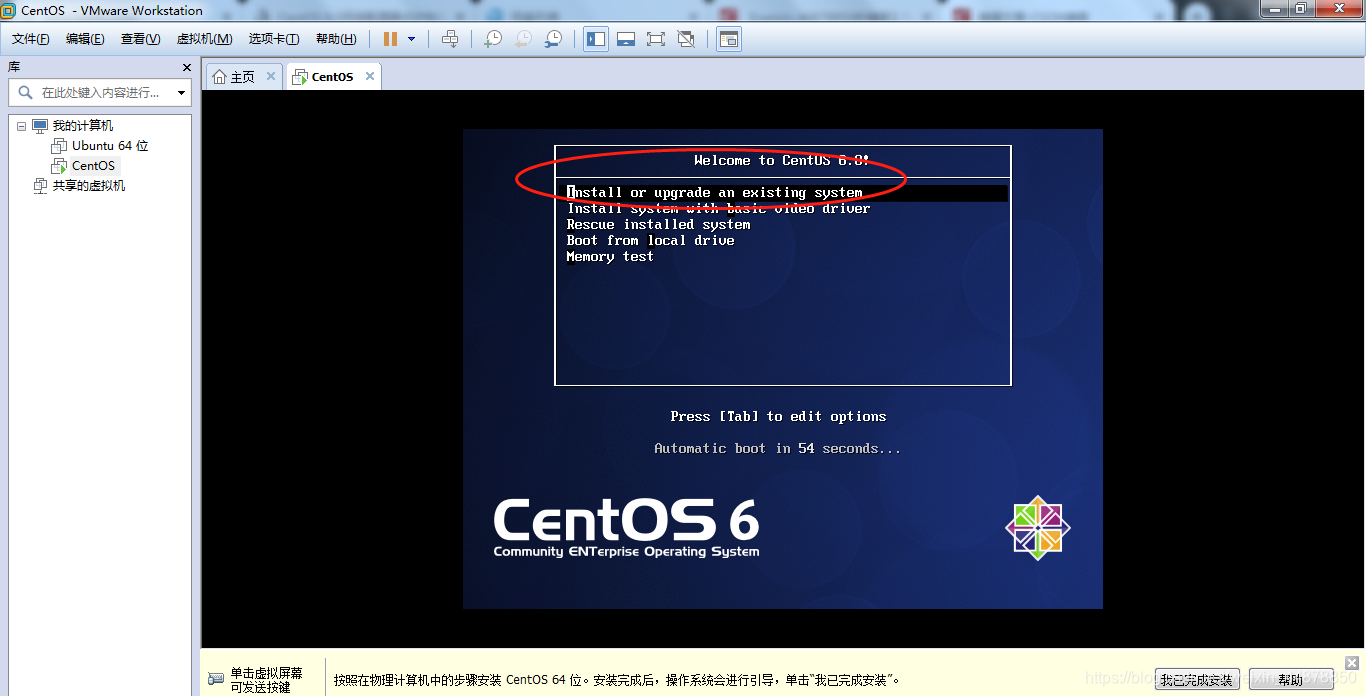Click the CentOS logo emblem in VM screen
Screen dimensions: 1366x696
tap(1038, 527)
